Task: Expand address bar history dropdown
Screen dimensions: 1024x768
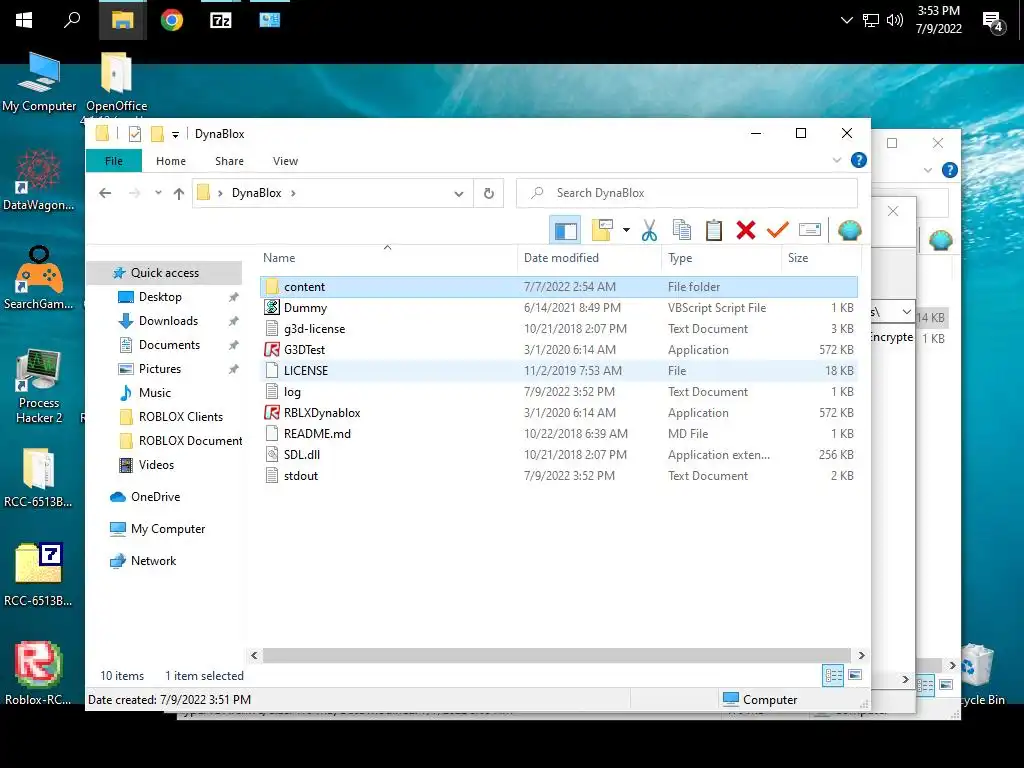Action: (x=458, y=193)
